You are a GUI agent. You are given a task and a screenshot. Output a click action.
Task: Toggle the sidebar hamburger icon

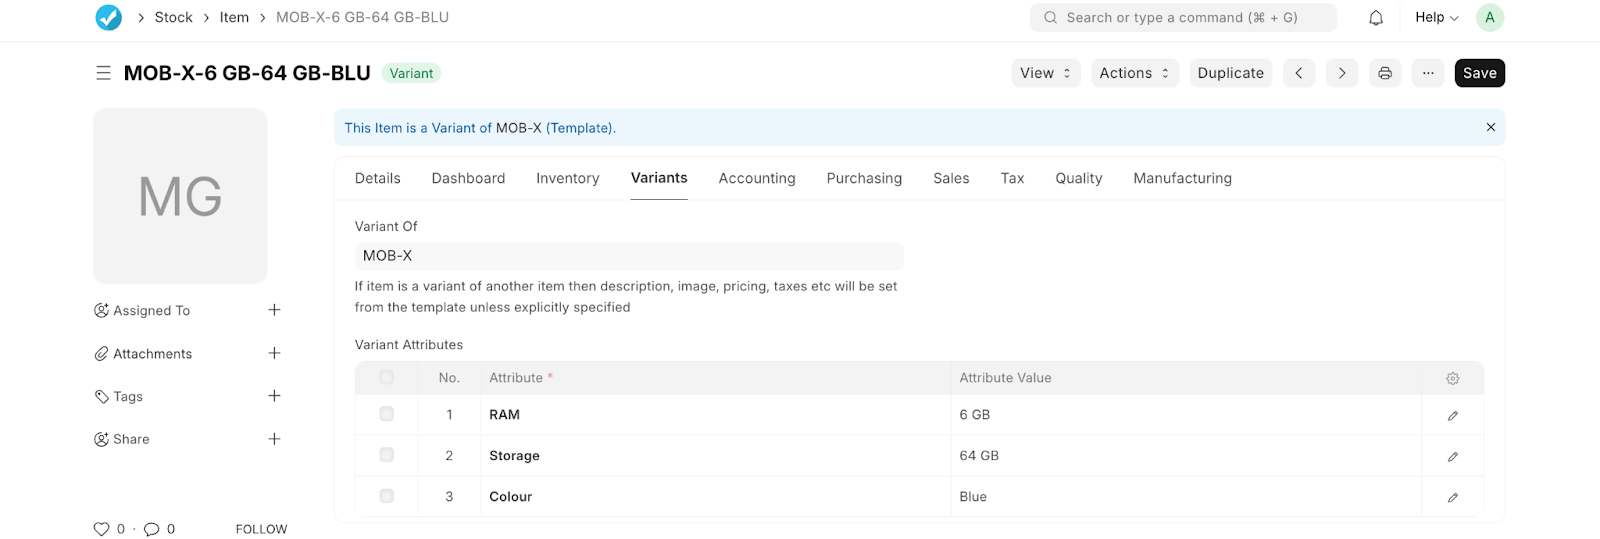[x=103, y=73]
